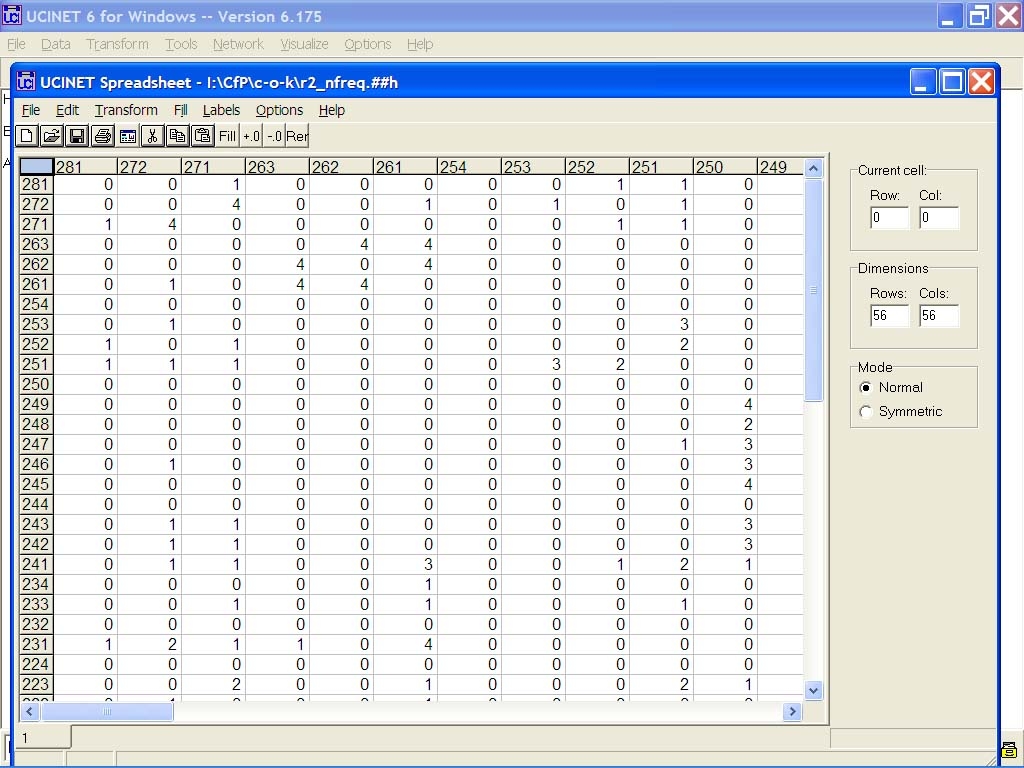Click the Fill button in the toolbar
1024x768 pixels.
click(x=227, y=136)
